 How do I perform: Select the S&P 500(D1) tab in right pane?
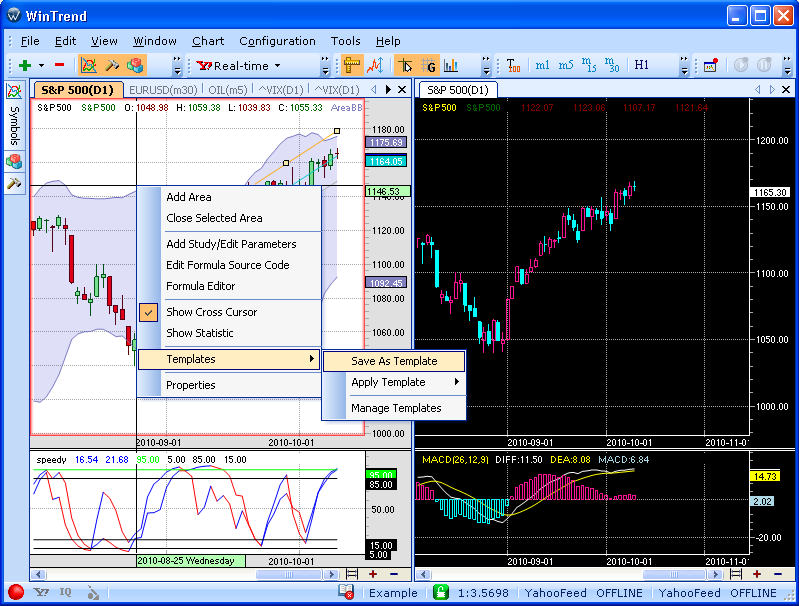tap(458, 90)
